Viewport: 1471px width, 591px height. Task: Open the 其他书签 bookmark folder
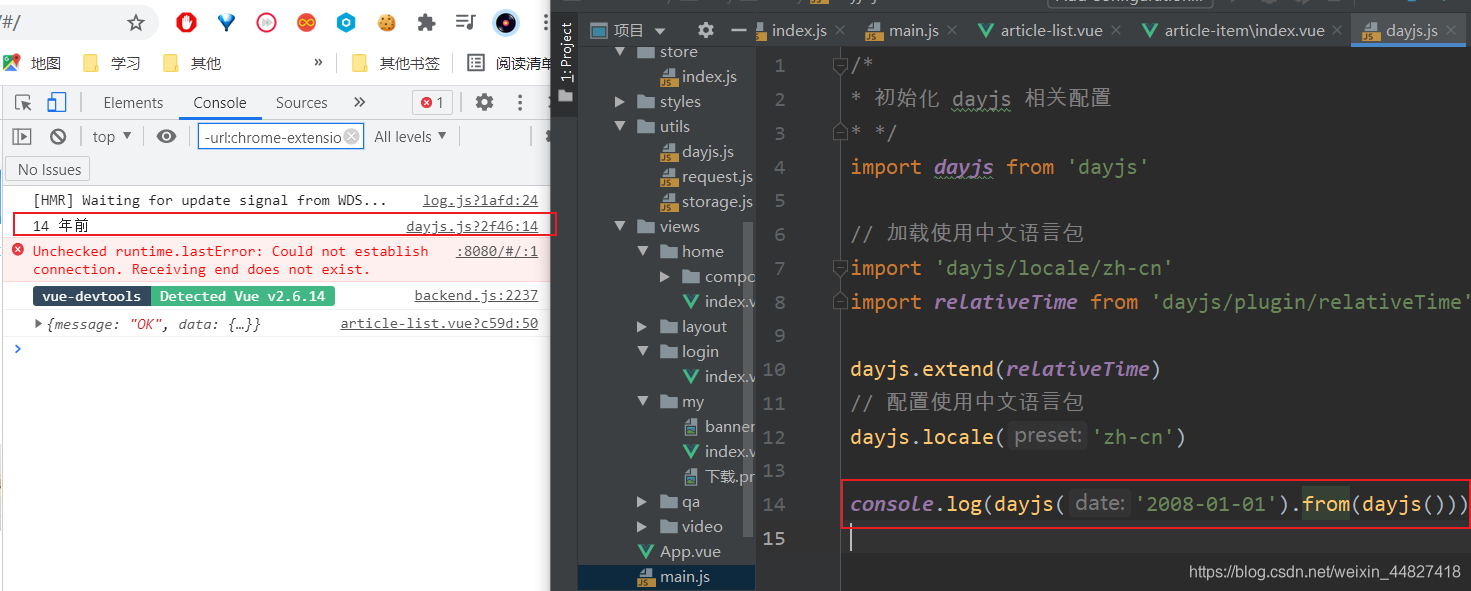point(396,63)
